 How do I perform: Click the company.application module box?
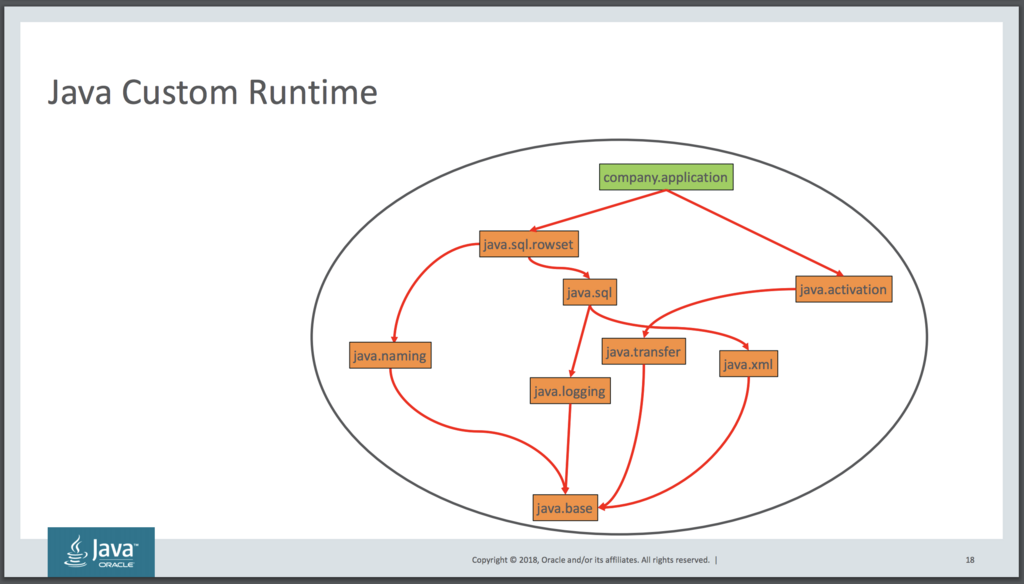point(666,177)
